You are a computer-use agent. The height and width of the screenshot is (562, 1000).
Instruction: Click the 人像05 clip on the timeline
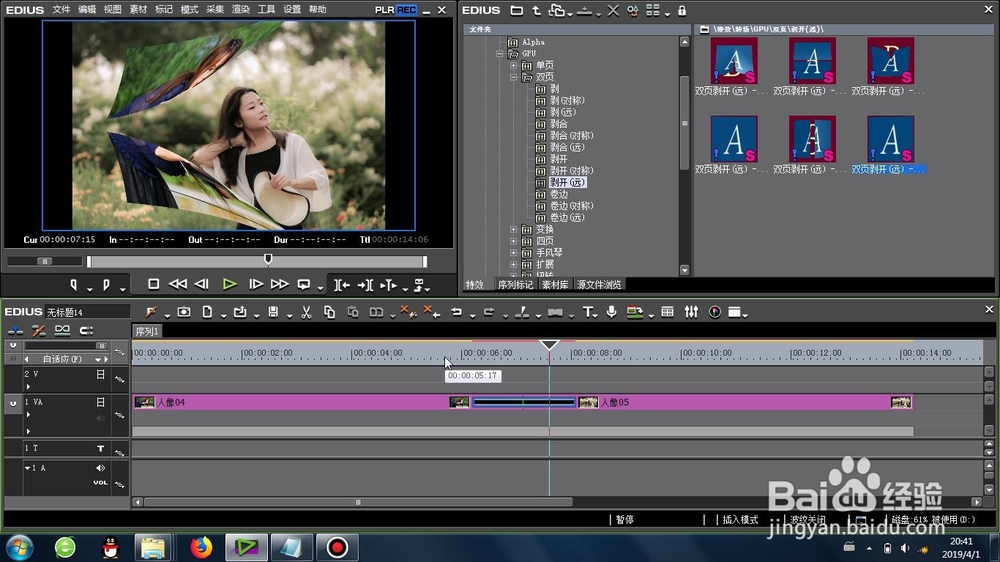pos(745,403)
